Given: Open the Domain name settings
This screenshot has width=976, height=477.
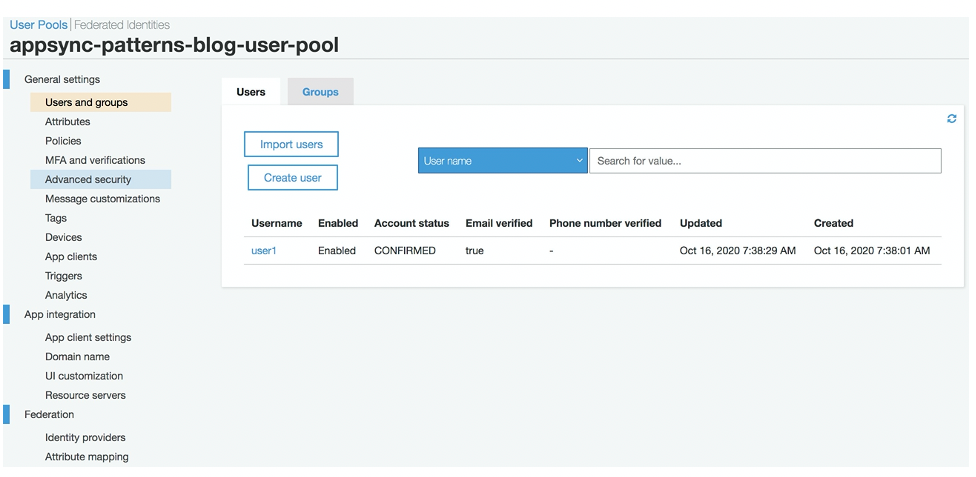Looking at the screenshot, I should point(77,357).
